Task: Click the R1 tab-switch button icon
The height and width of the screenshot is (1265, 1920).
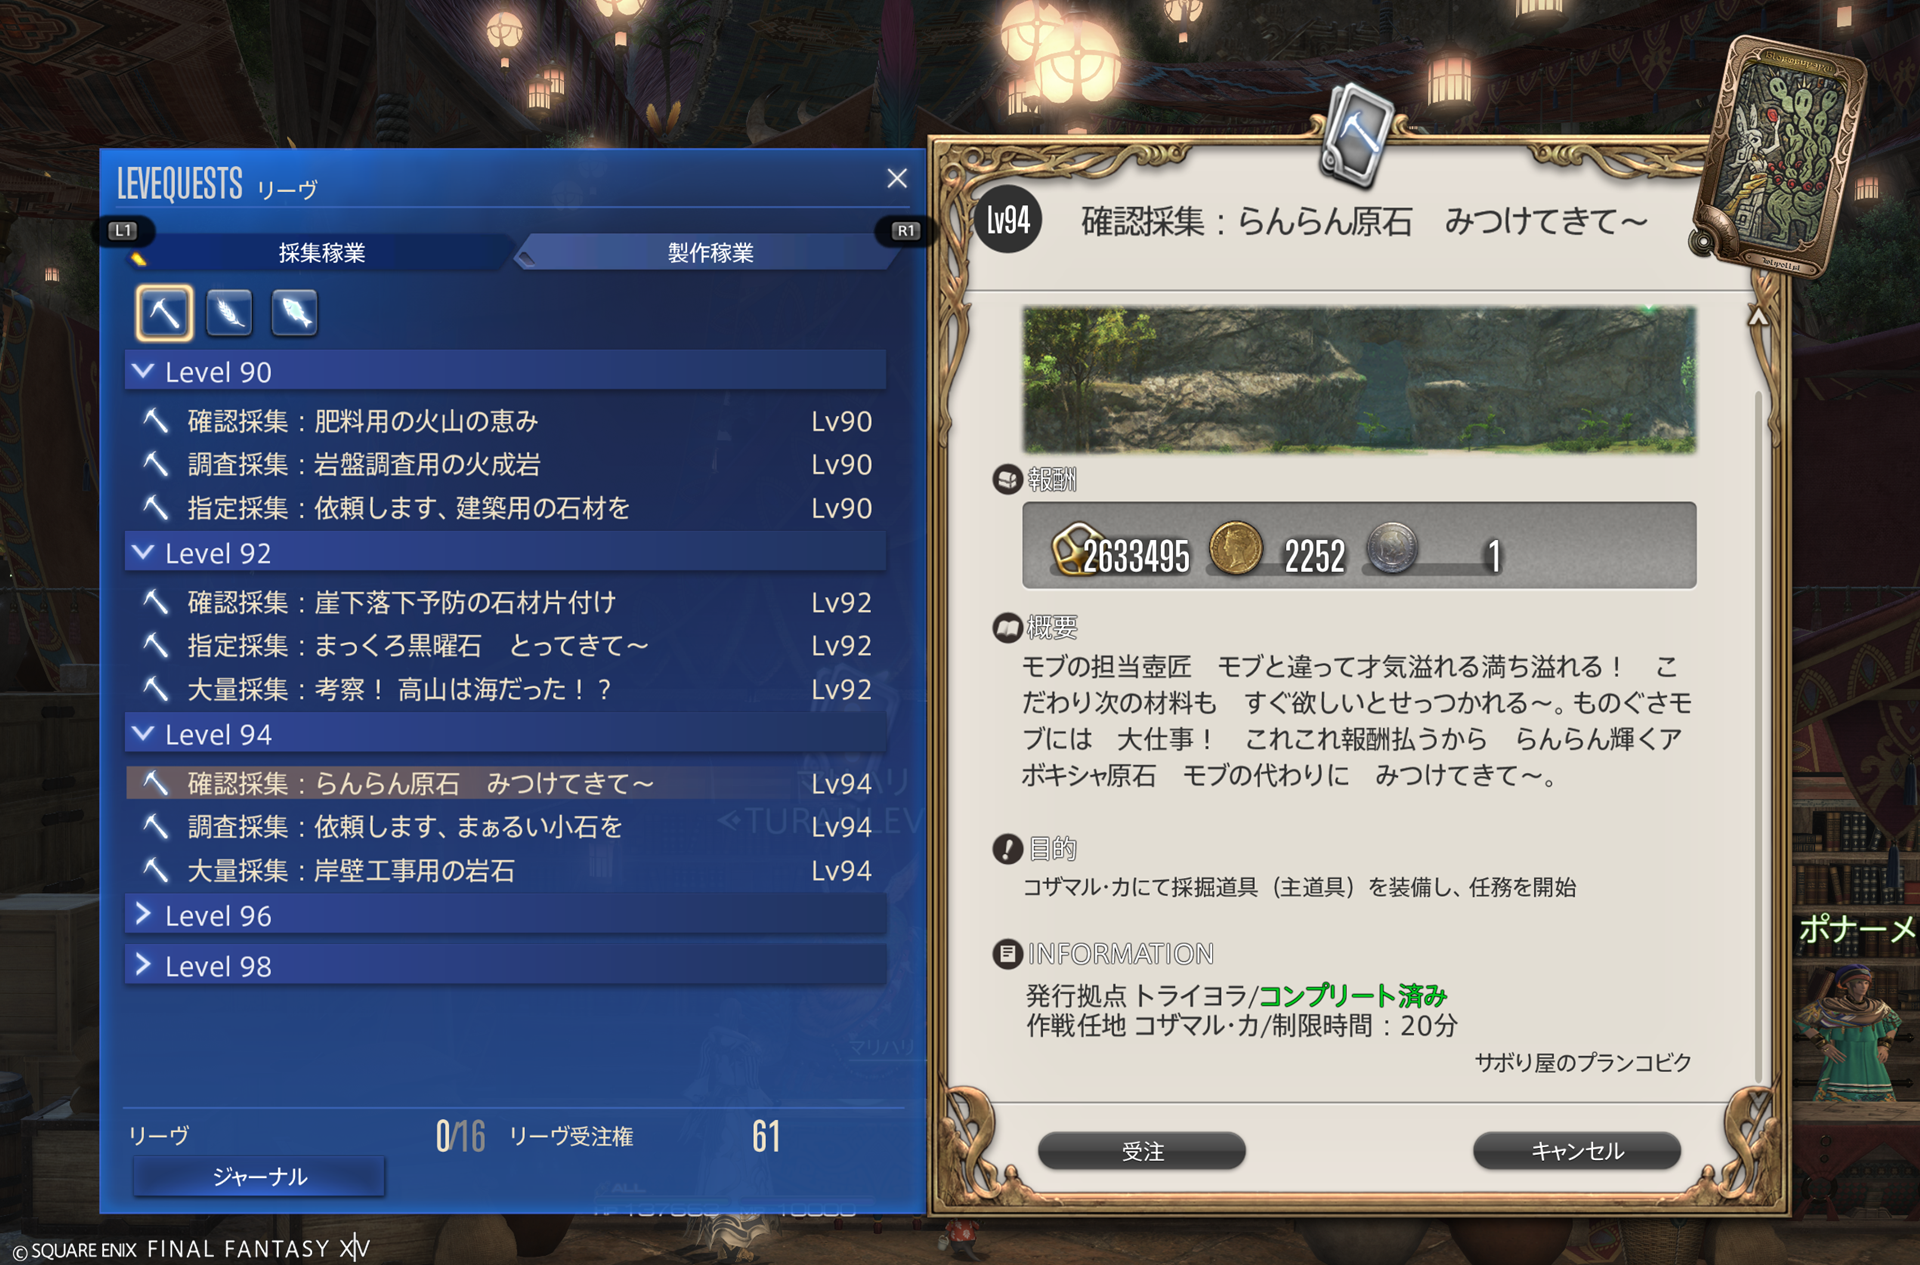Action: coord(905,231)
